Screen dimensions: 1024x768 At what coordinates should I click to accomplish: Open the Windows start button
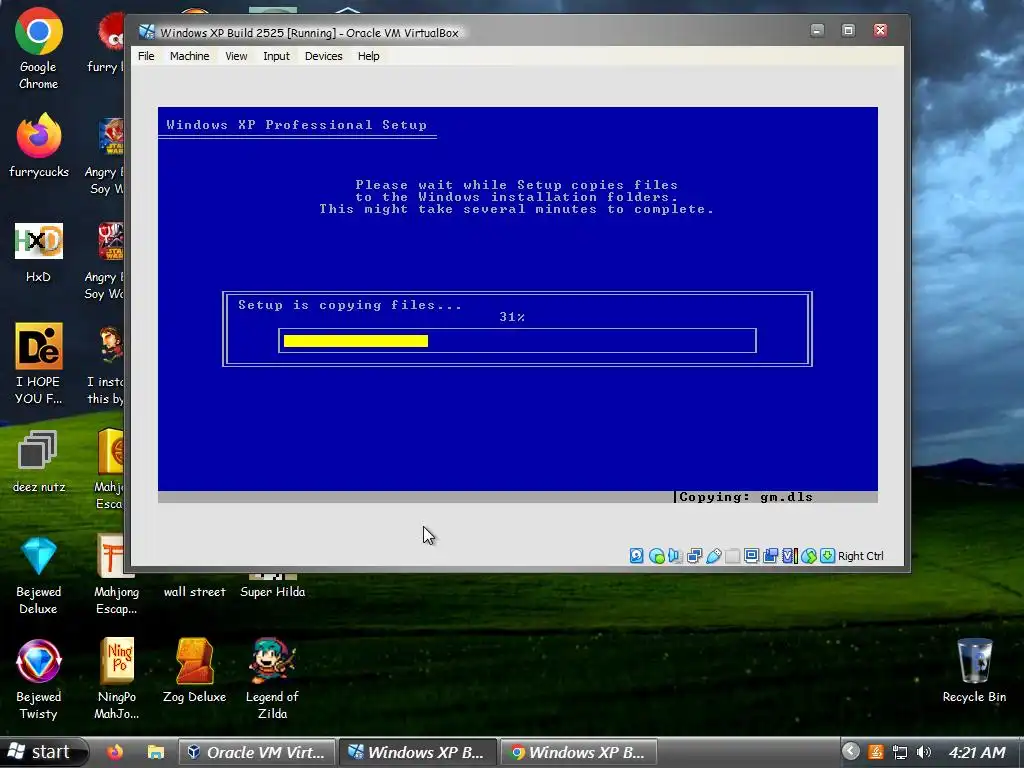[x=44, y=752]
